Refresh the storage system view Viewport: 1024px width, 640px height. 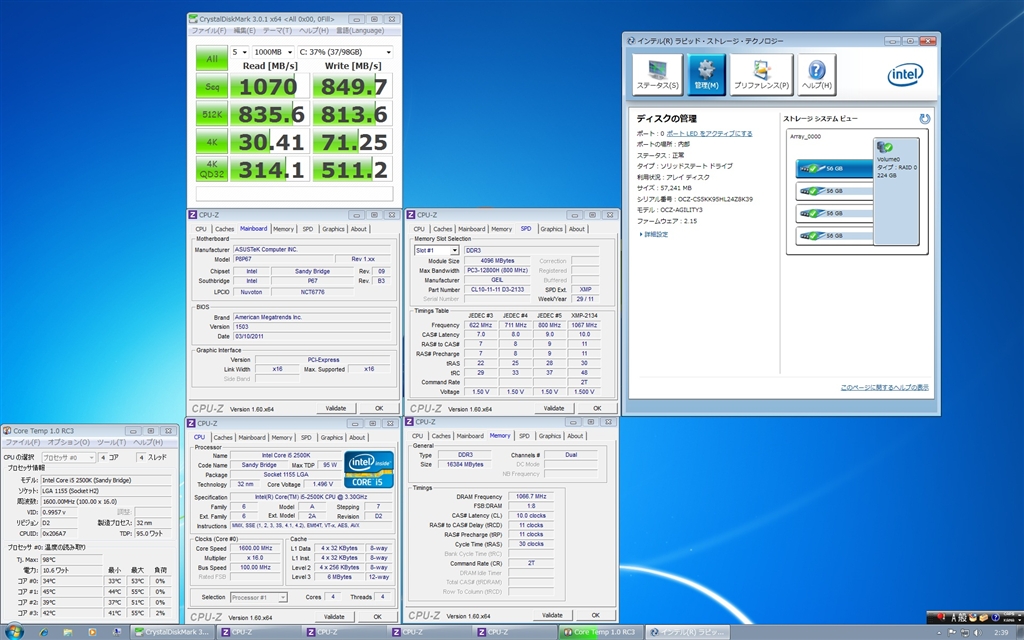[x=925, y=119]
